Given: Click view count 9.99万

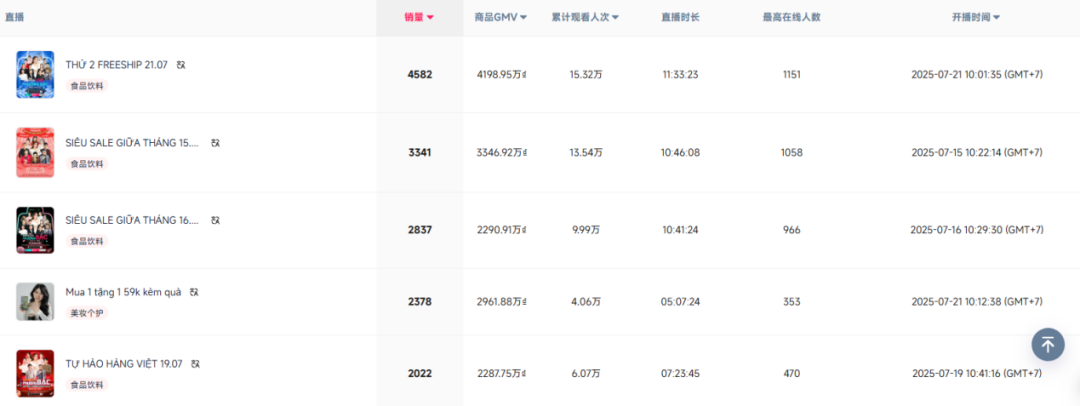Looking at the screenshot, I should click(585, 230).
